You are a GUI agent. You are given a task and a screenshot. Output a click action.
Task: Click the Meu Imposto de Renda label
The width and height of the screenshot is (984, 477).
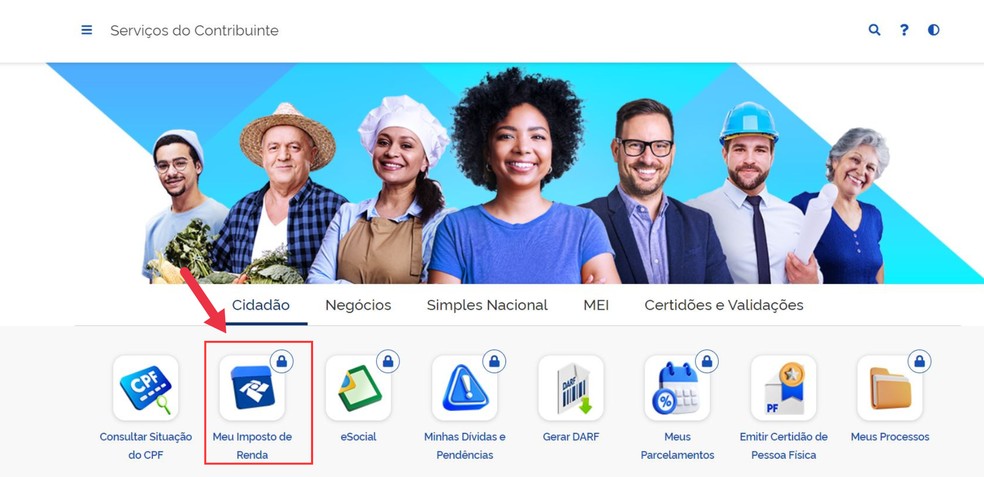pyautogui.click(x=252, y=446)
